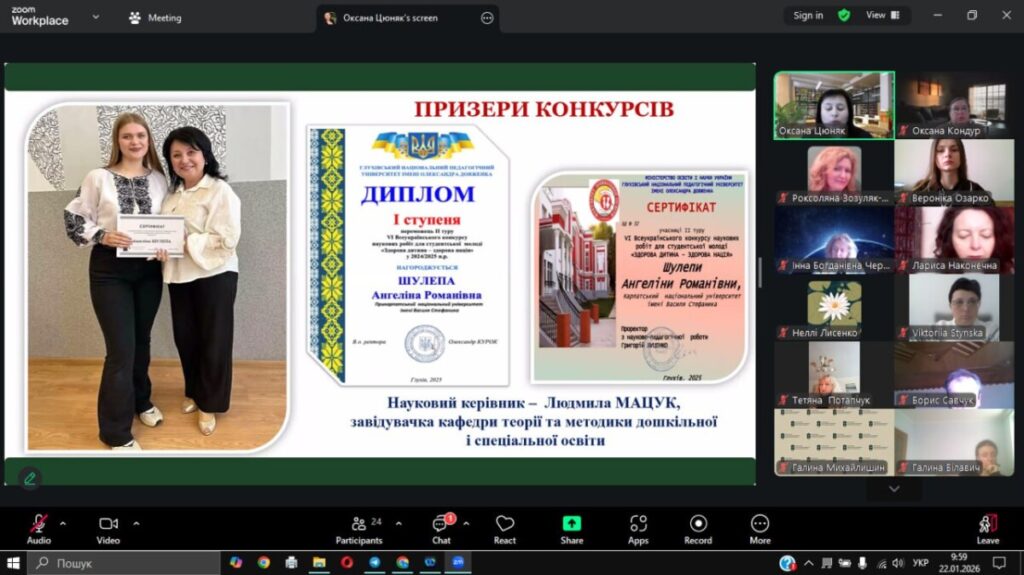Click the green encryption shield icon

pyautogui.click(x=844, y=16)
